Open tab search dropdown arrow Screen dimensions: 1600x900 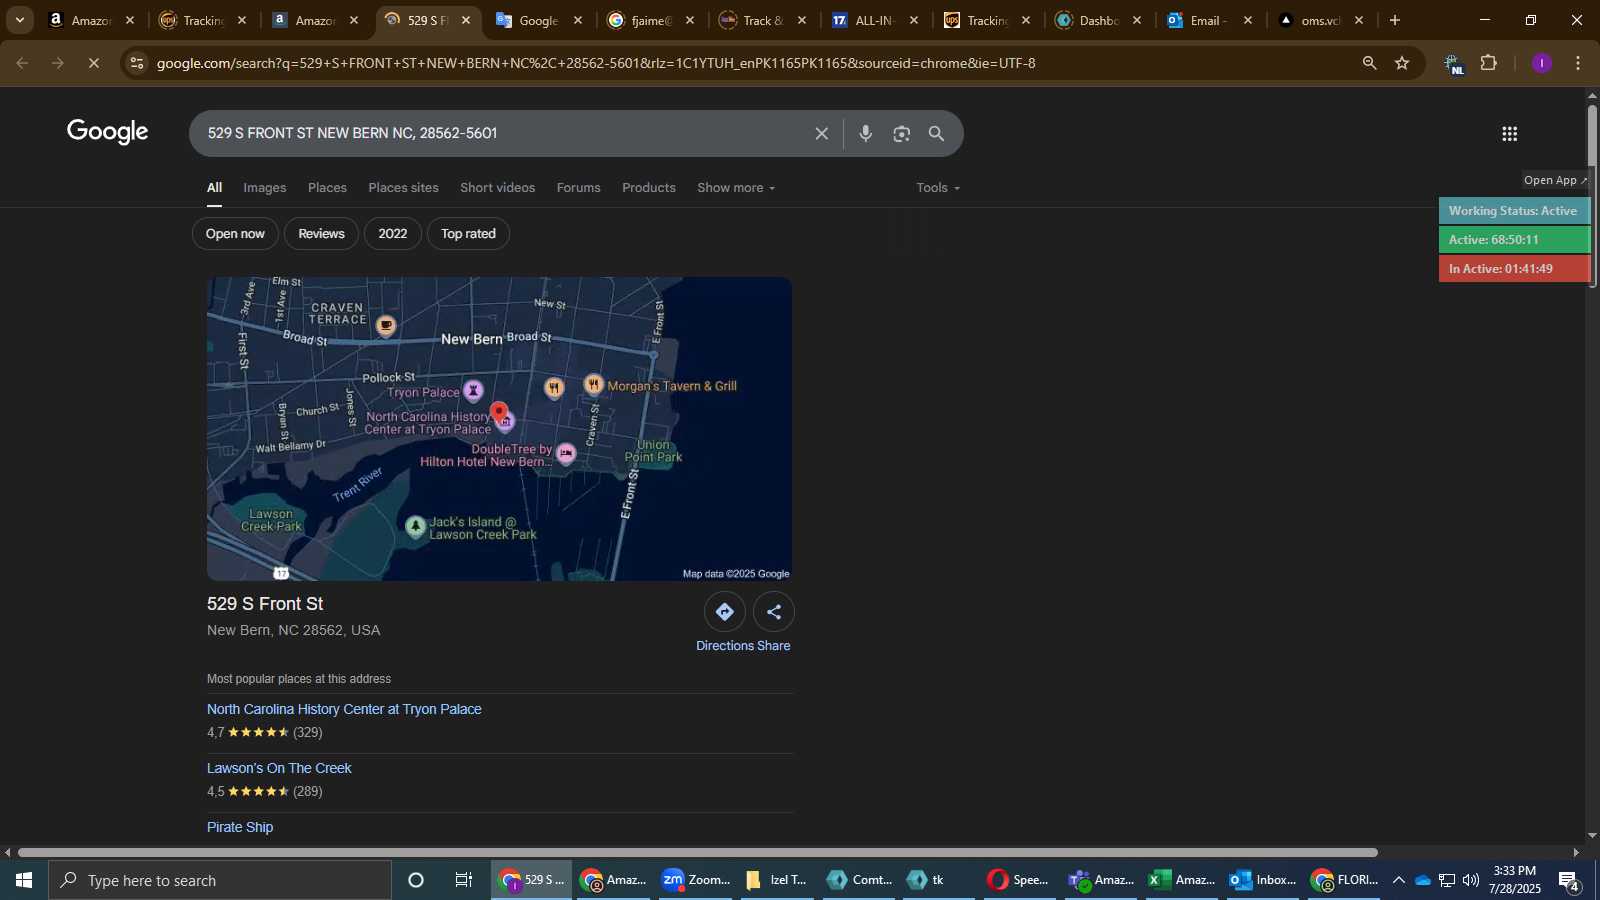[19, 20]
